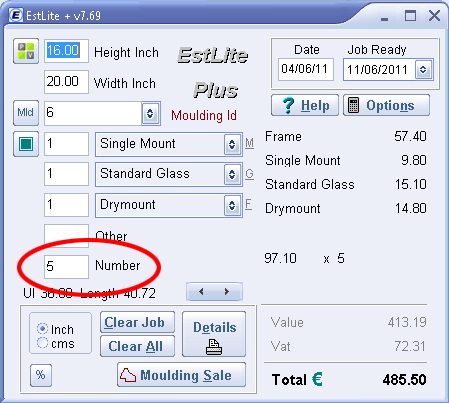Click the Clear All button
Viewport: 449px width, 403px height.
[x=137, y=346]
